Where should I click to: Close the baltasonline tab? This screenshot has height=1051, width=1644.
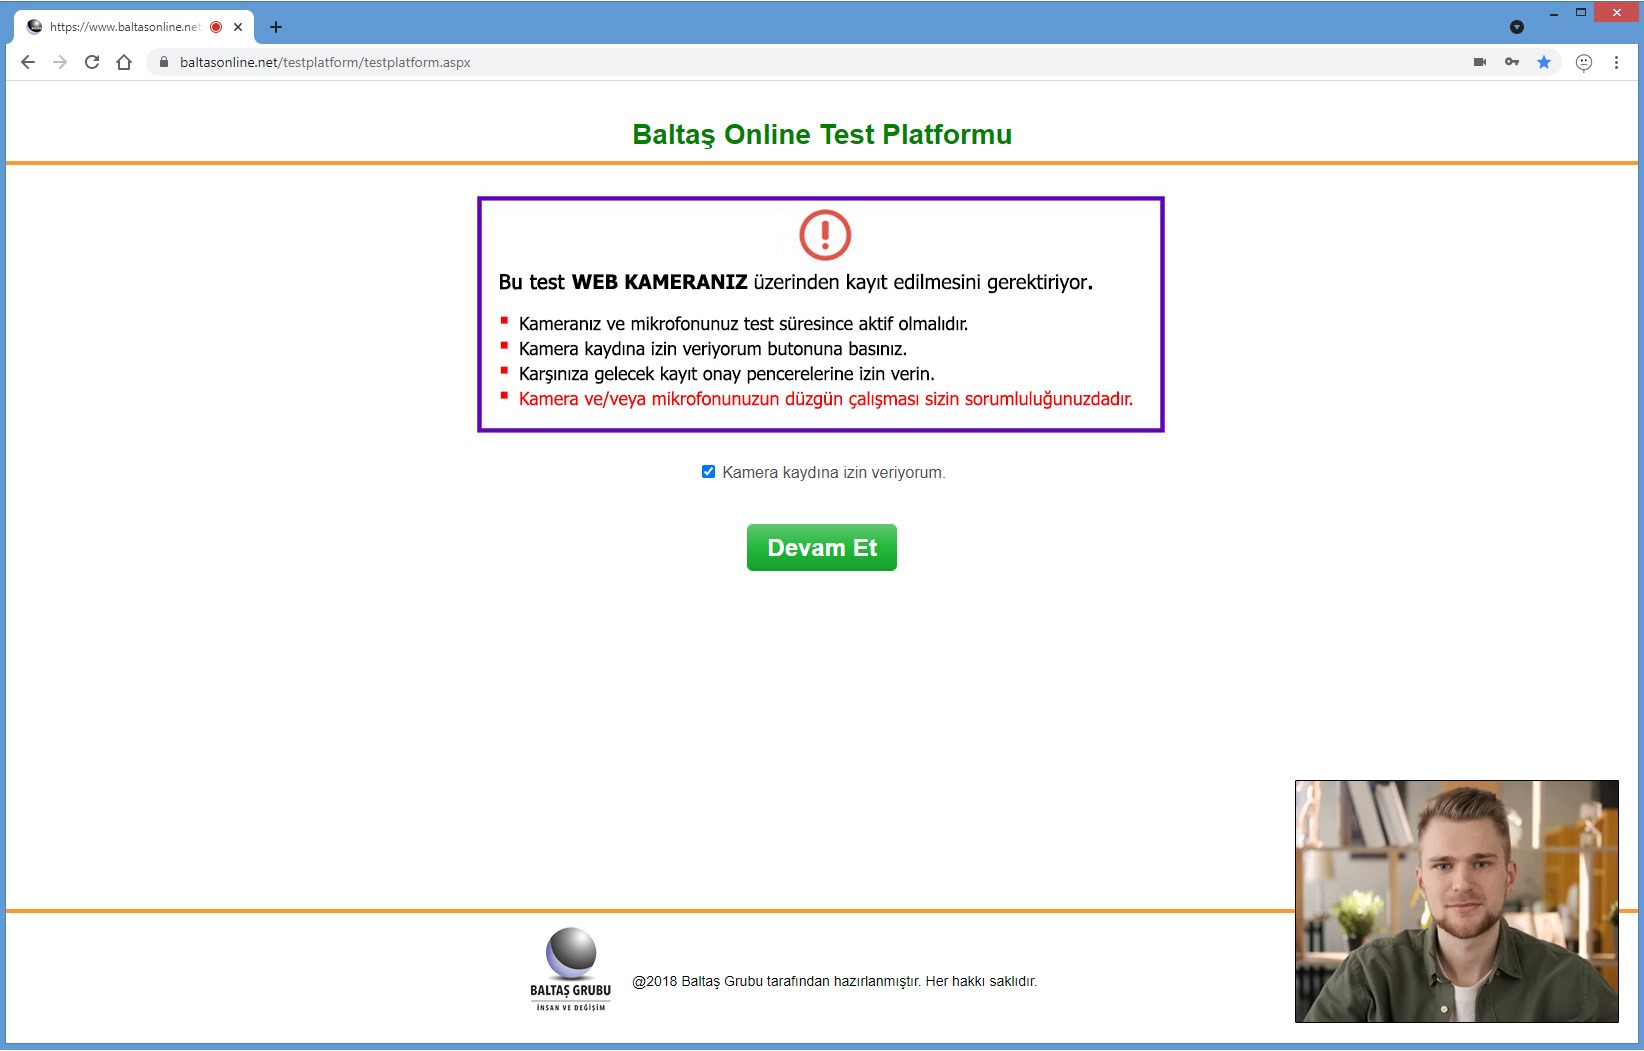coord(238,27)
